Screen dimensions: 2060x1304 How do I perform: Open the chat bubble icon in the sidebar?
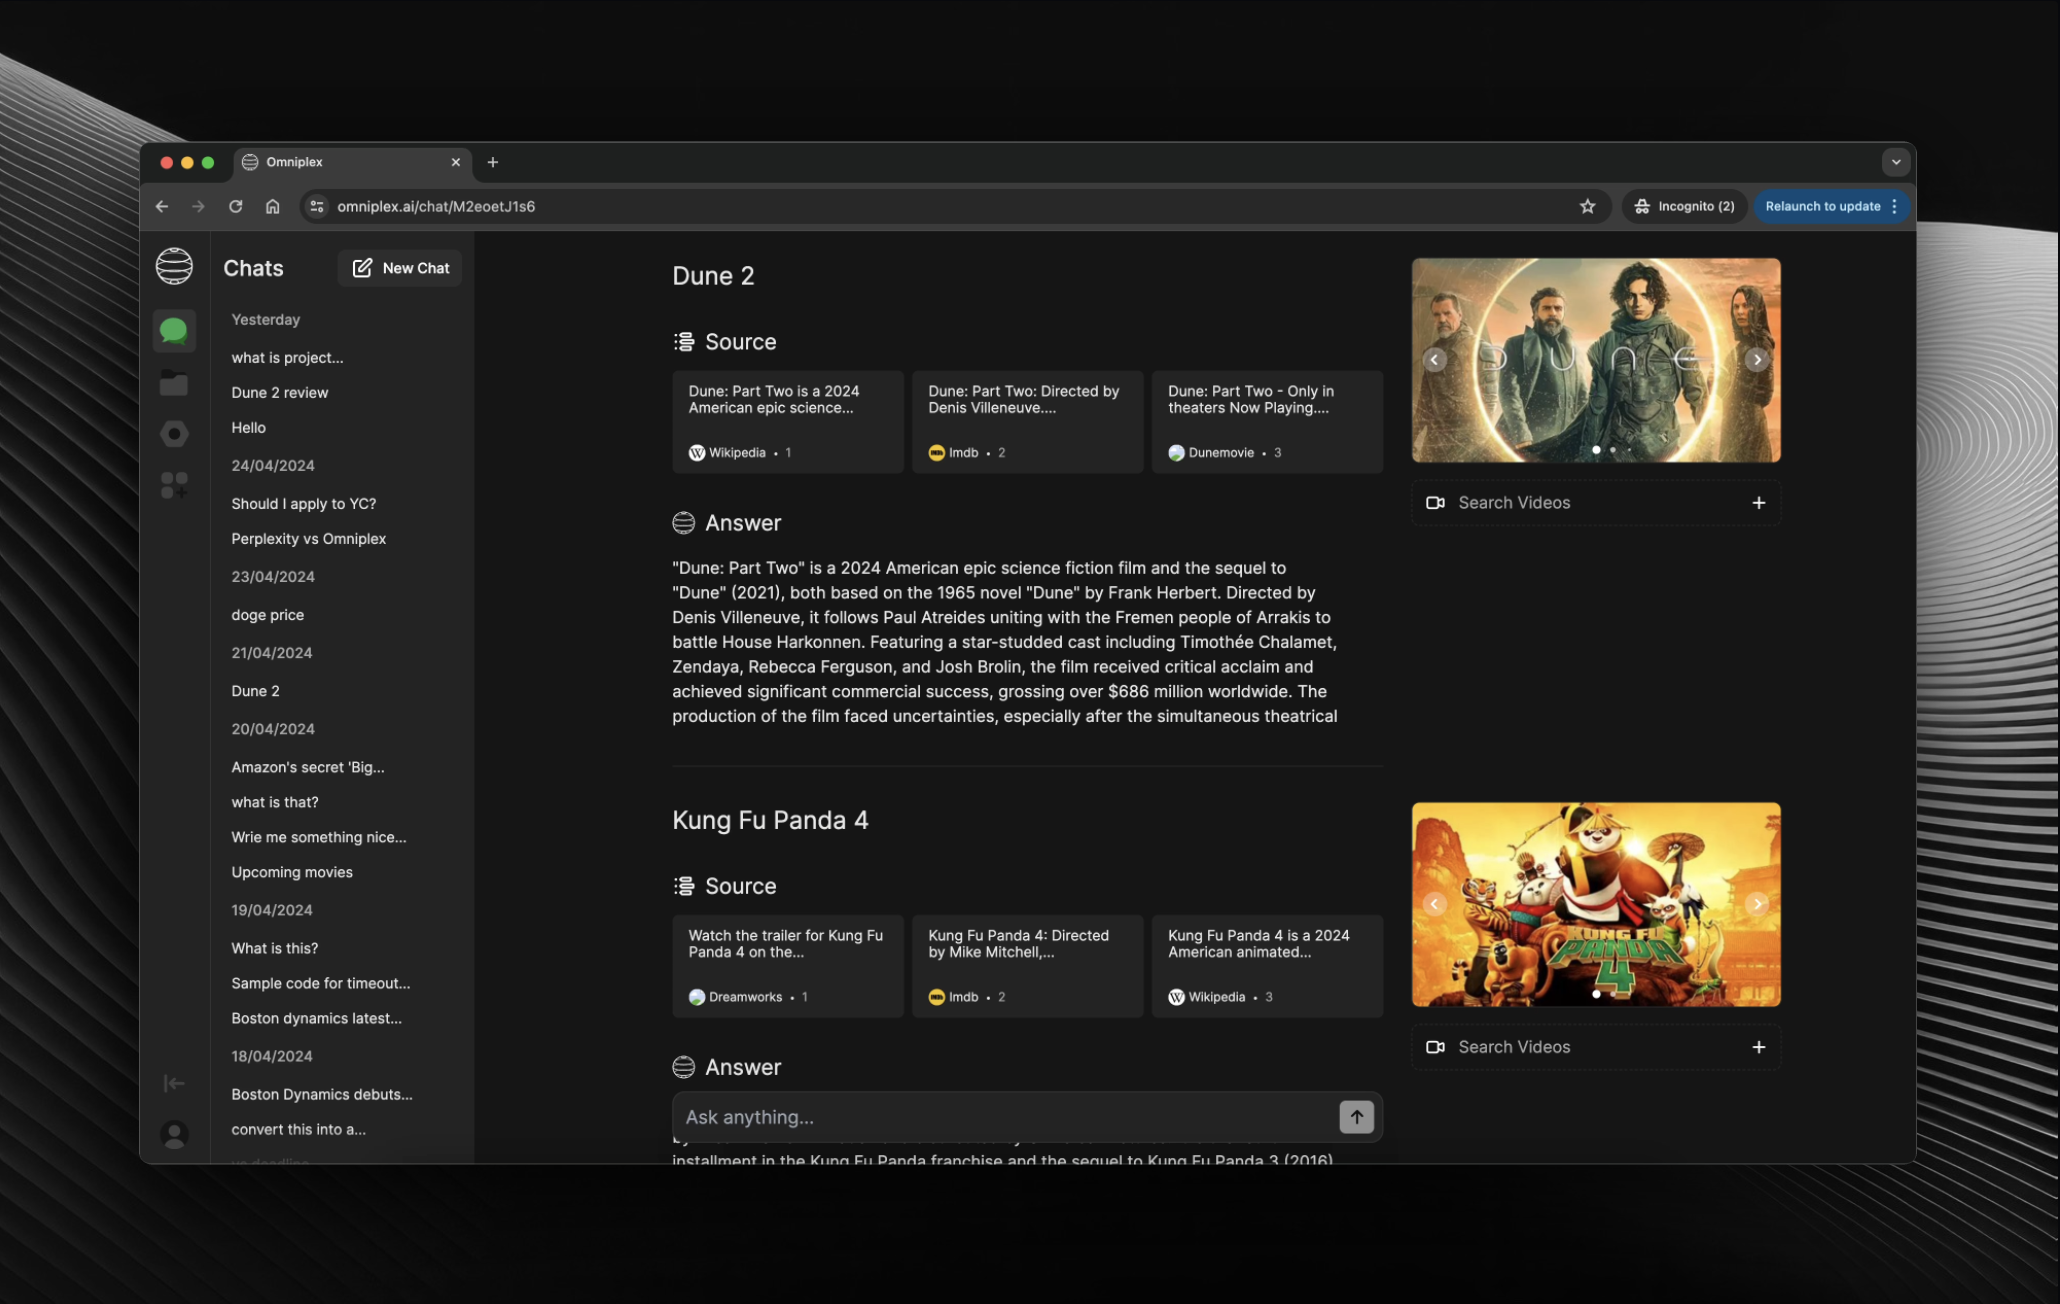point(174,331)
